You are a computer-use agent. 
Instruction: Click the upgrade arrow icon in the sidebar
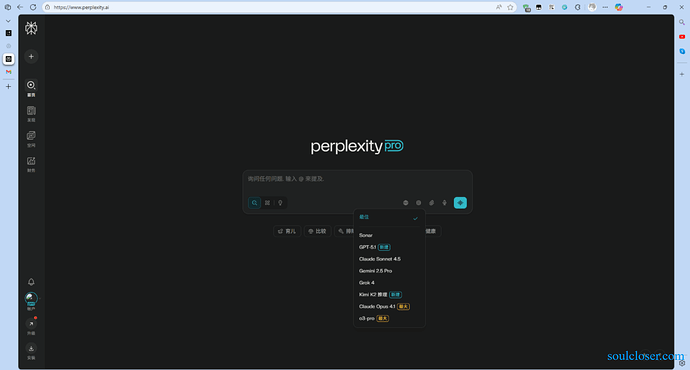31,324
